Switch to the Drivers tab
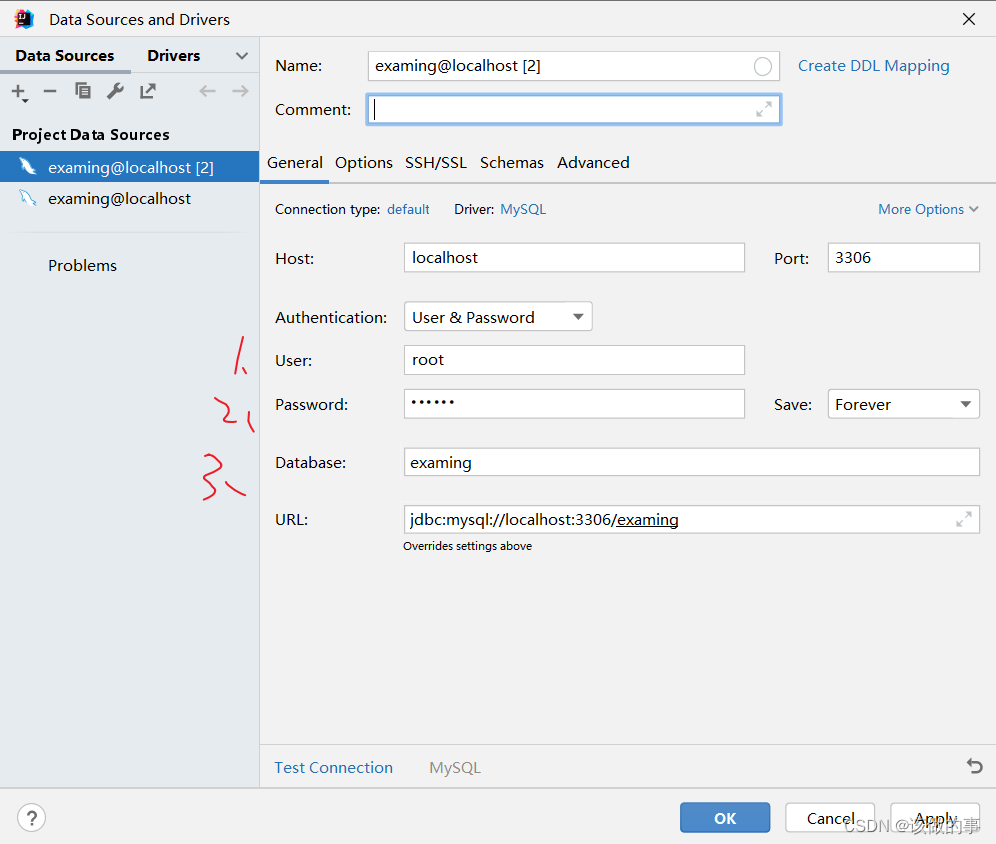The width and height of the screenshot is (996, 844). pos(173,55)
